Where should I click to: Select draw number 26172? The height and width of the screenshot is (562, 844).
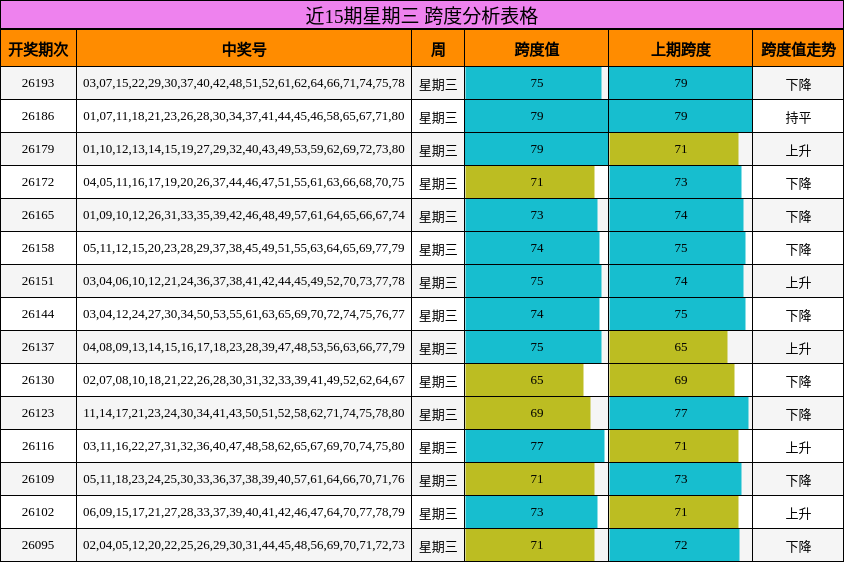coord(38,182)
